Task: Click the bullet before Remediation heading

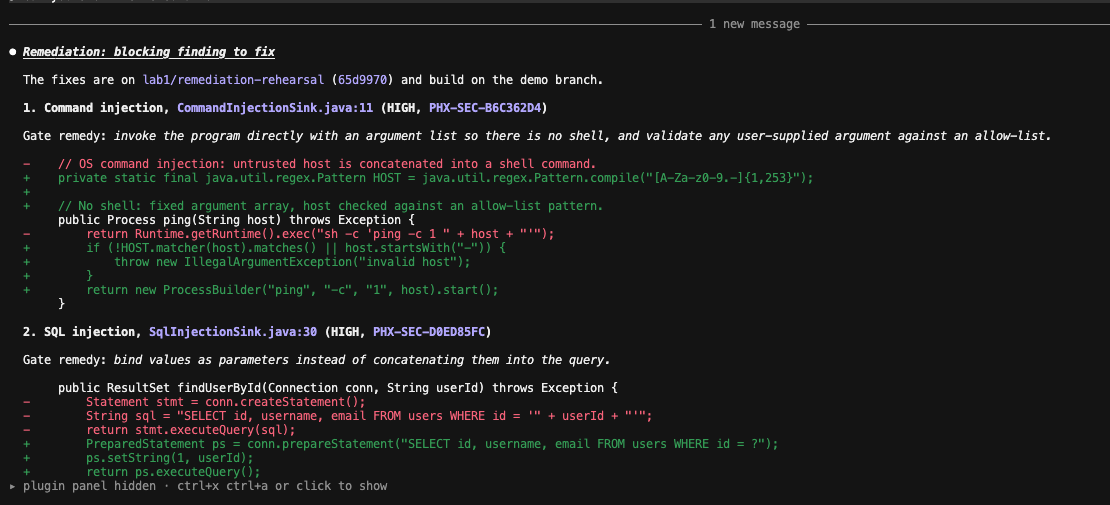Action: [13, 52]
